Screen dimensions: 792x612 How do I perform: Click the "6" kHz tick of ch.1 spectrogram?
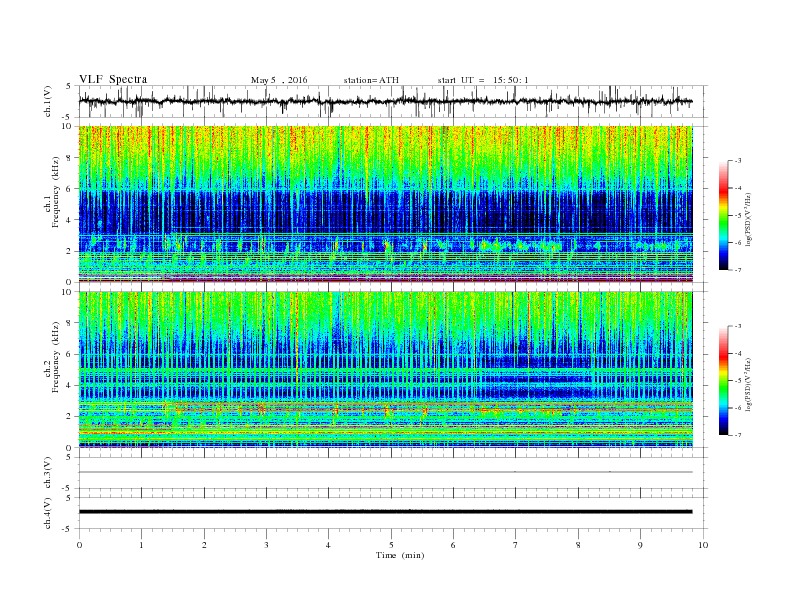point(70,188)
